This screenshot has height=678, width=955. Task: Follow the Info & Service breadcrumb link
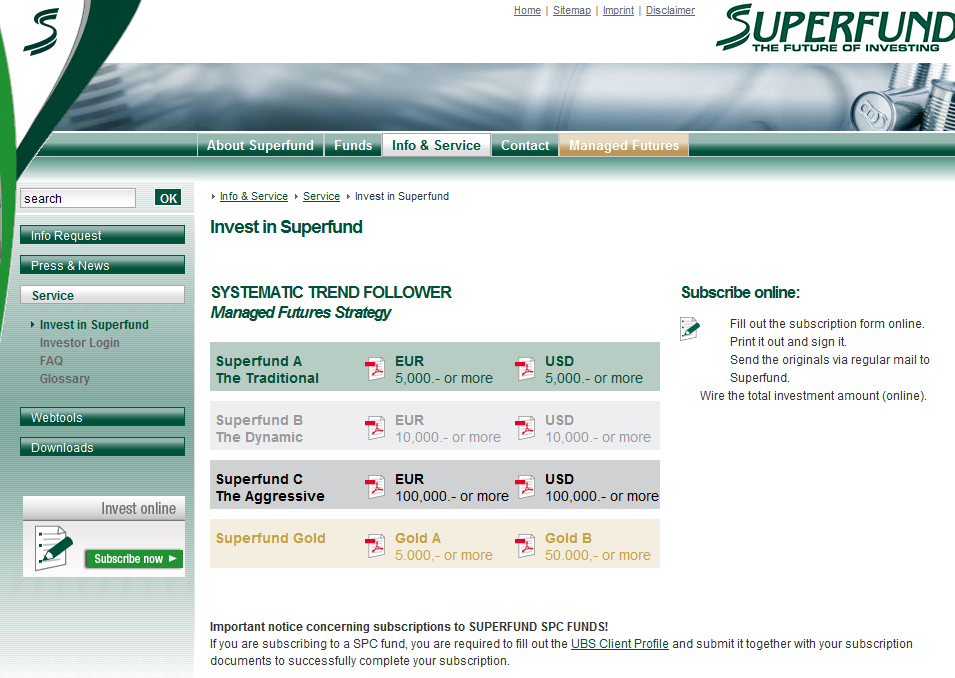[253, 196]
